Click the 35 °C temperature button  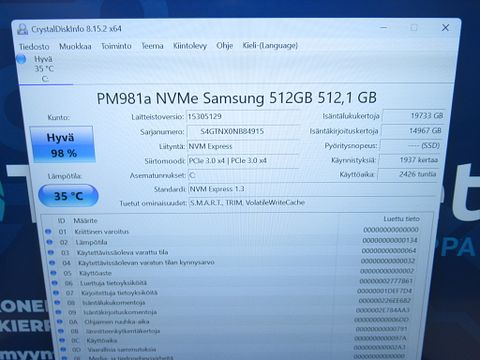[68, 196]
